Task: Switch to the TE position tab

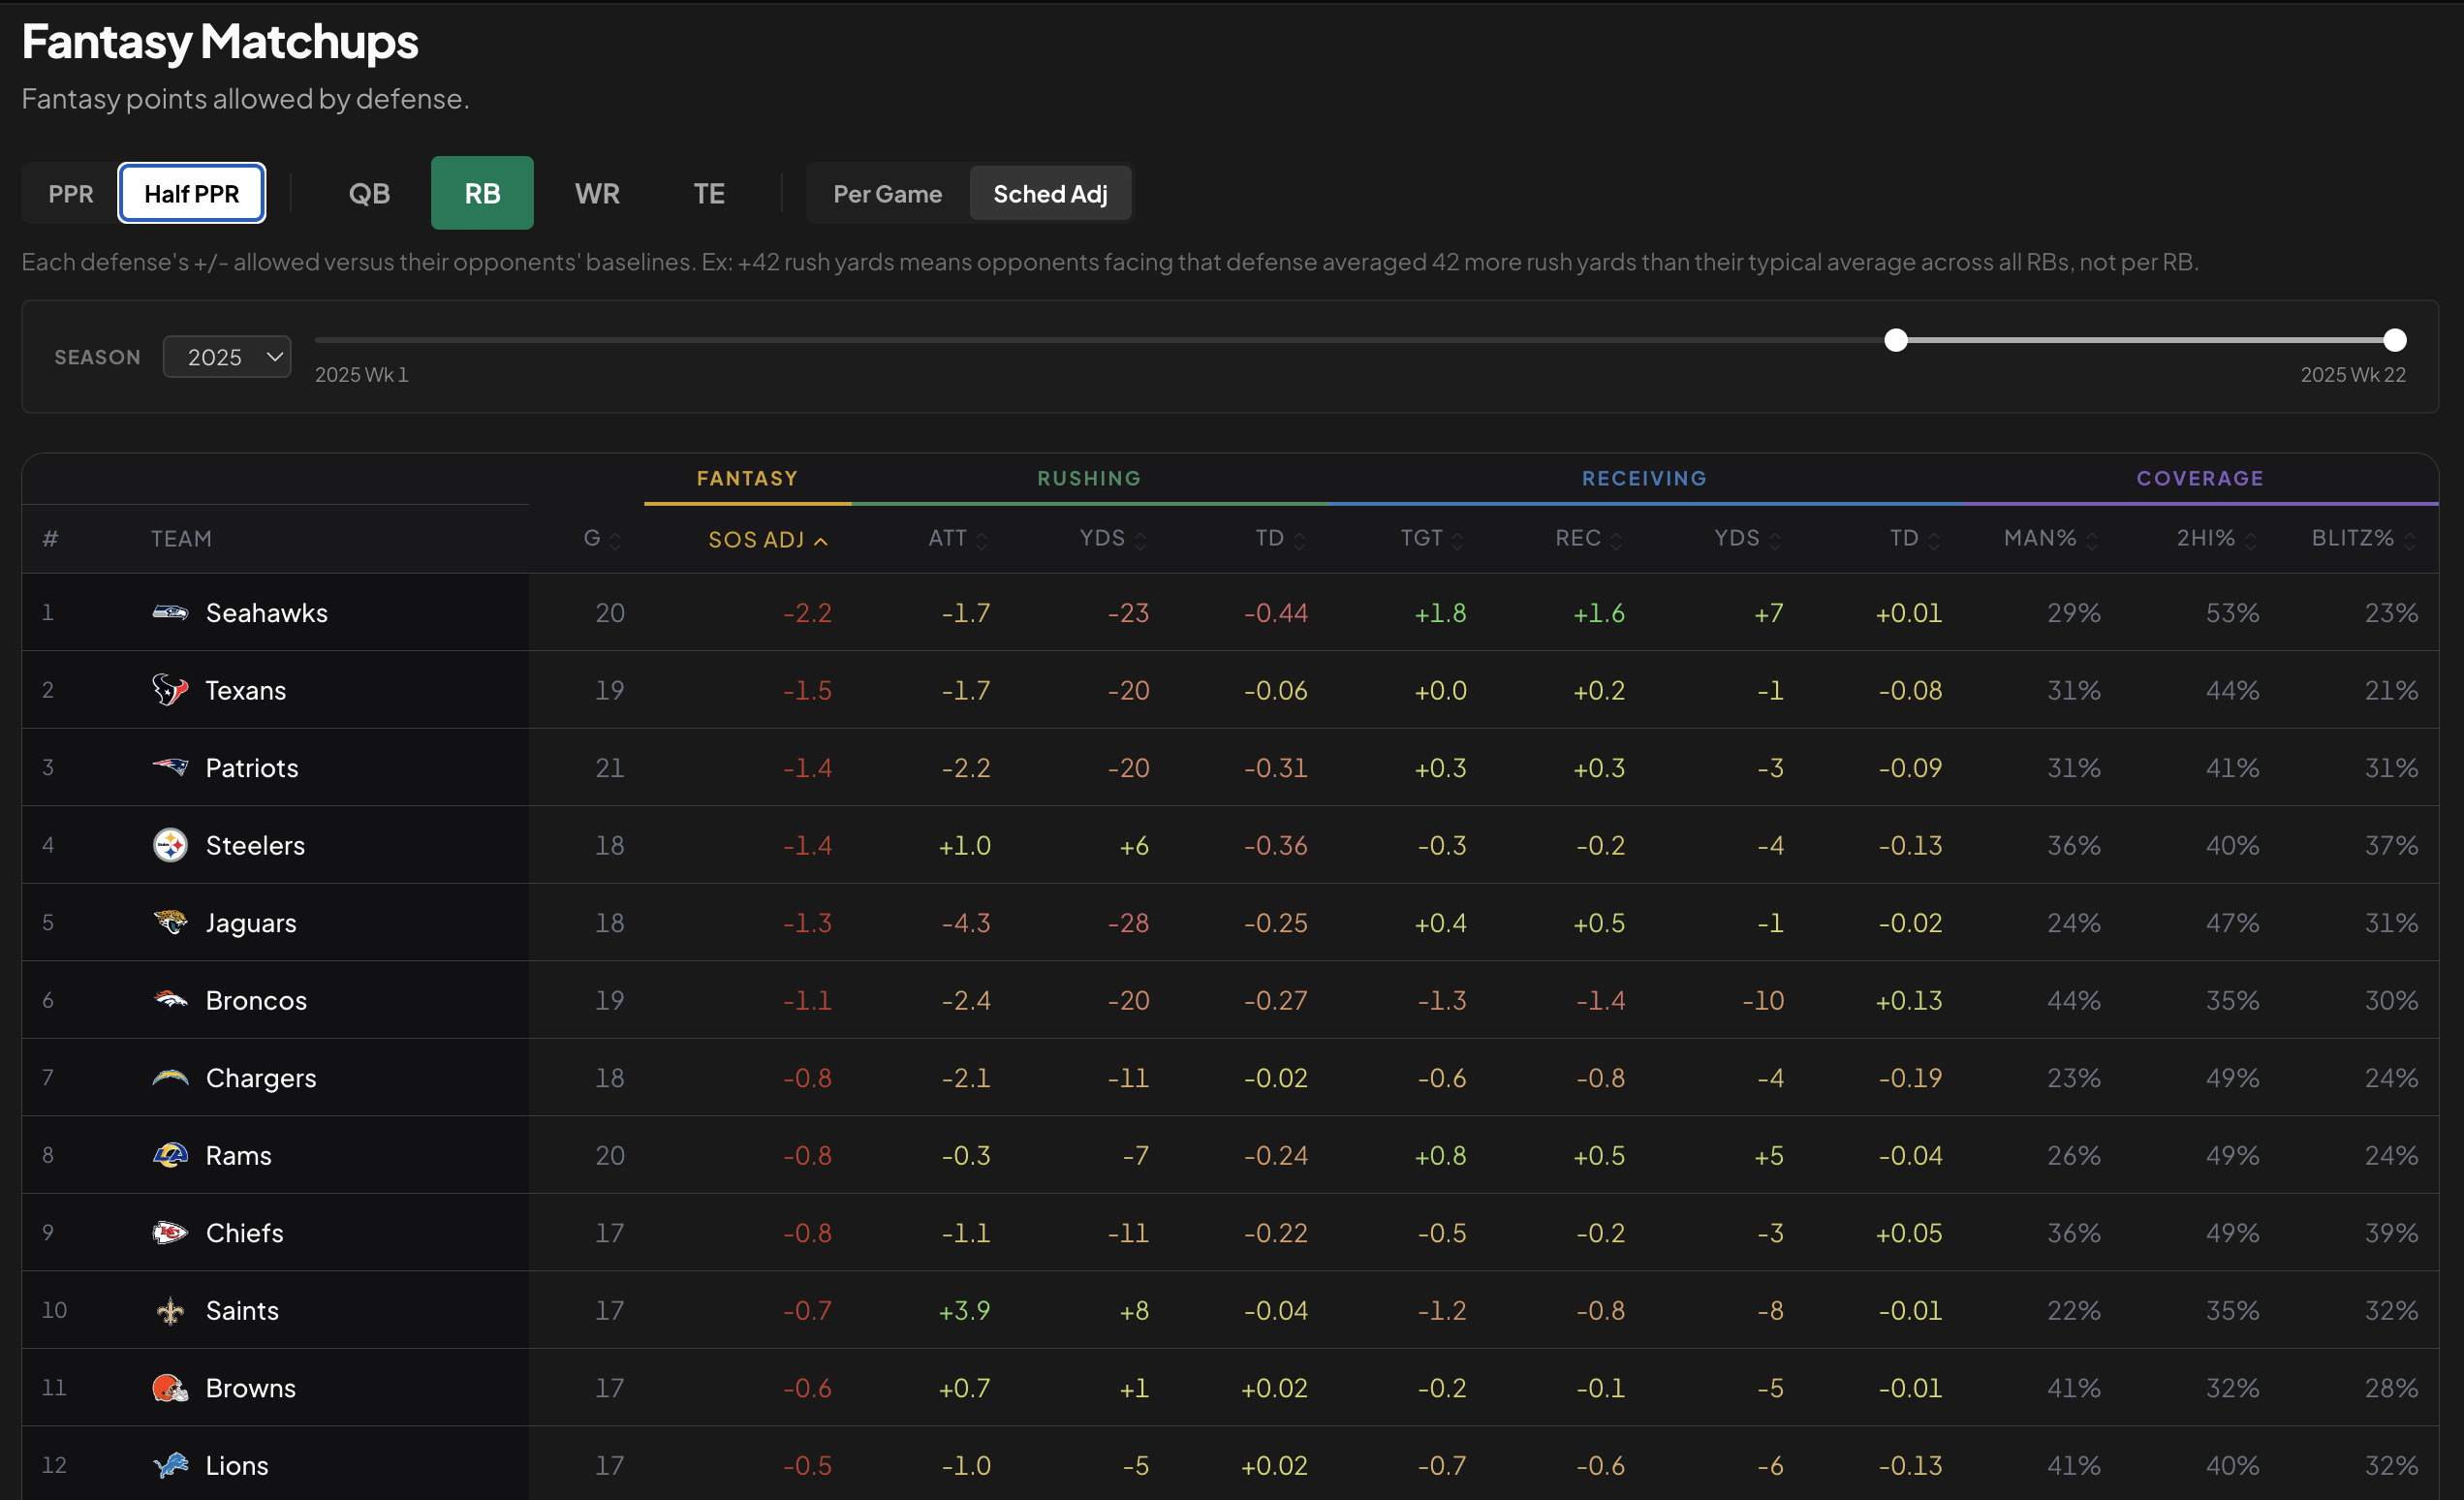Action: pyautogui.click(x=709, y=193)
